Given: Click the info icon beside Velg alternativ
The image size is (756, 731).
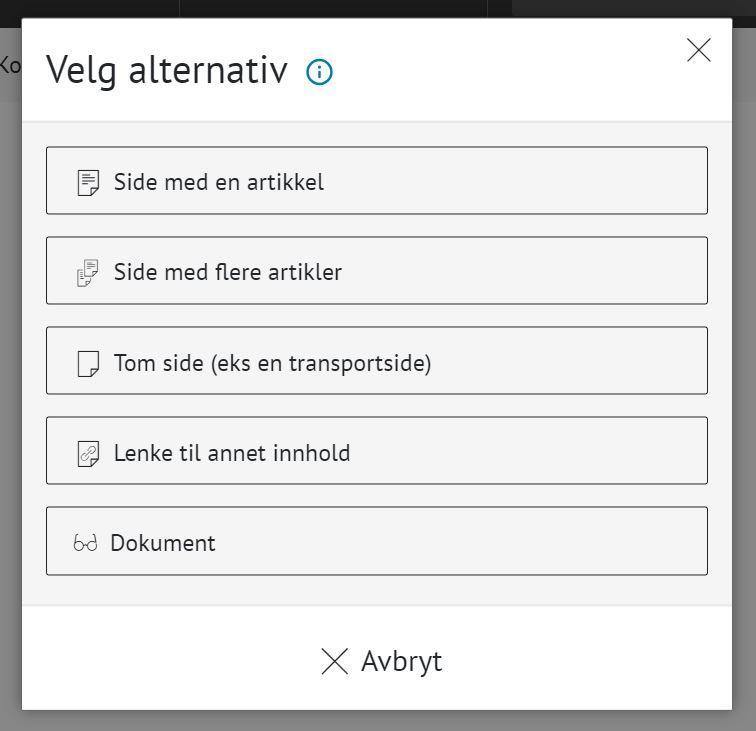Looking at the screenshot, I should (320, 72).
